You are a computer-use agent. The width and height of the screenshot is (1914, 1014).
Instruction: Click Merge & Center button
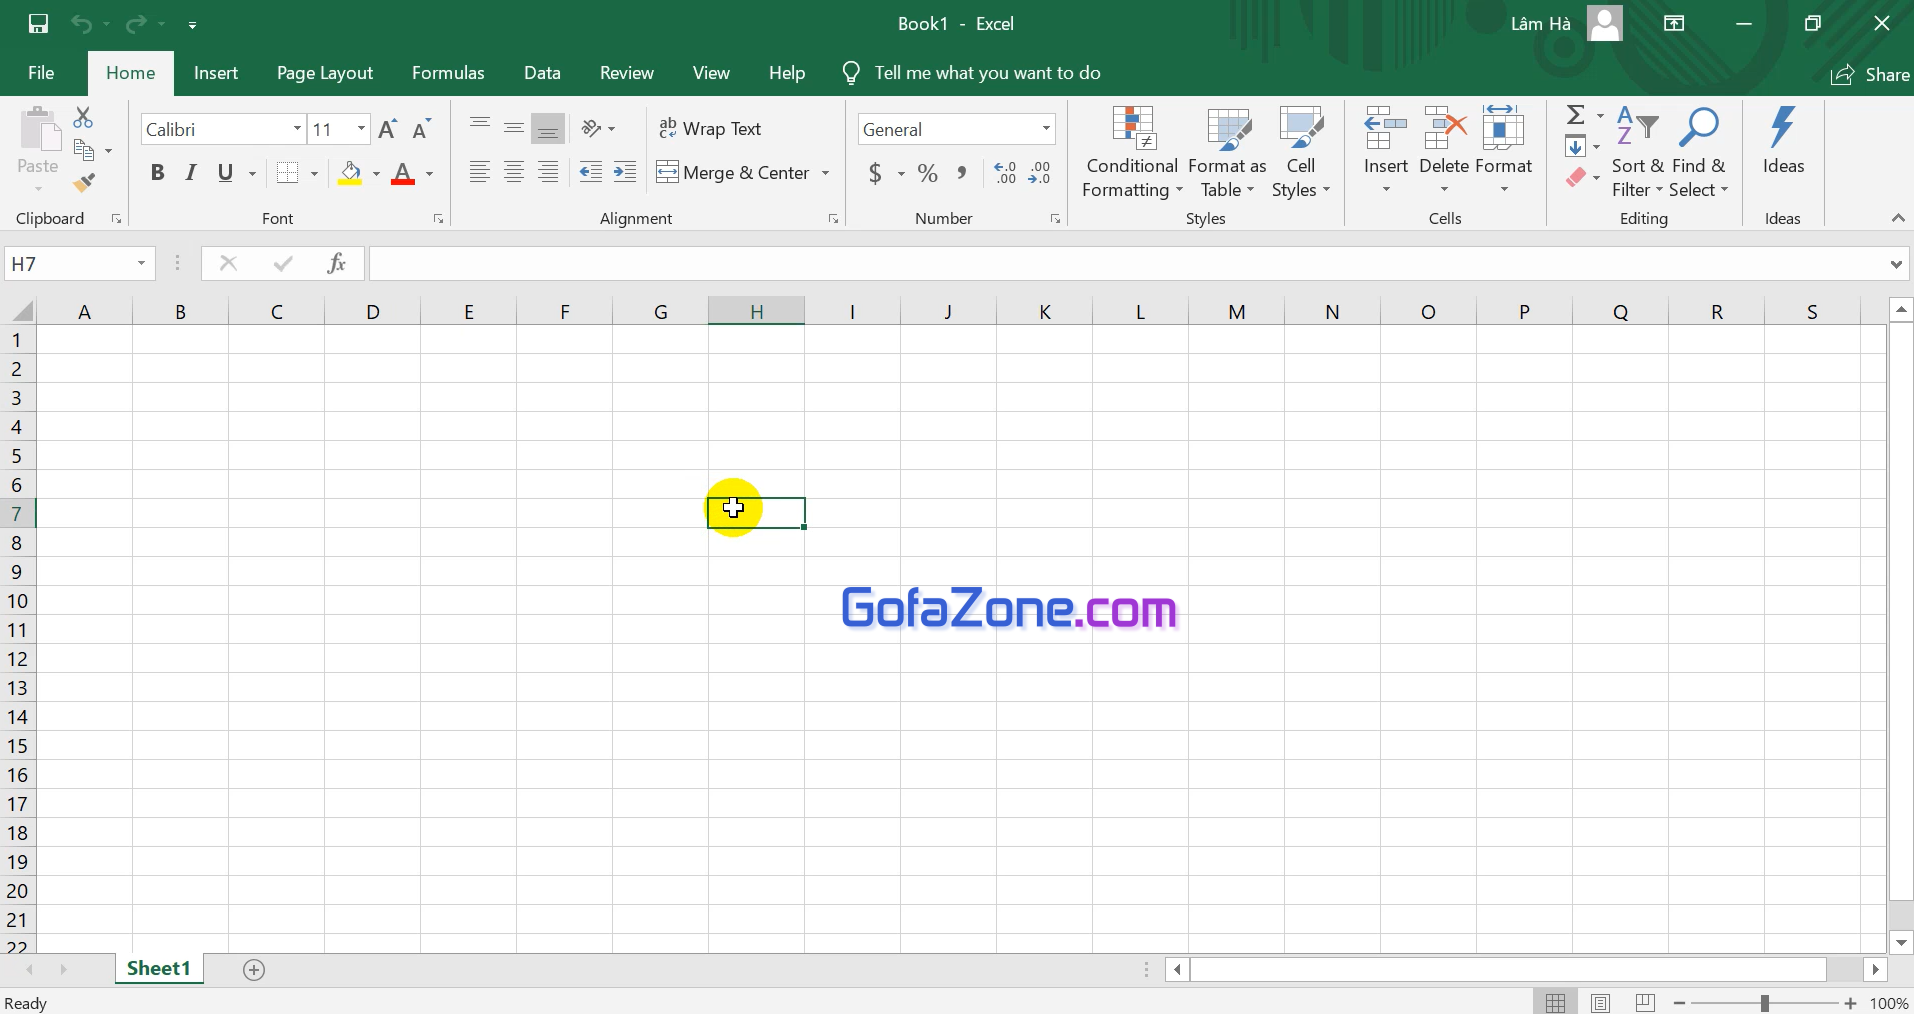tap(733, 173)
